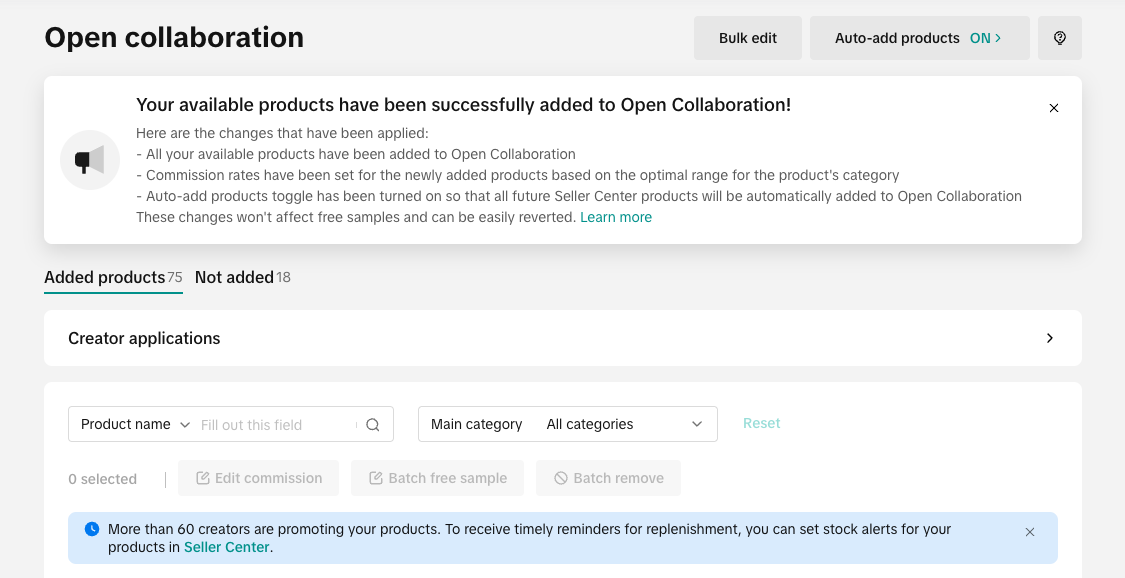1125x578 pixels.
Task: Switch to the Added products tab
Action: [105, 277]
